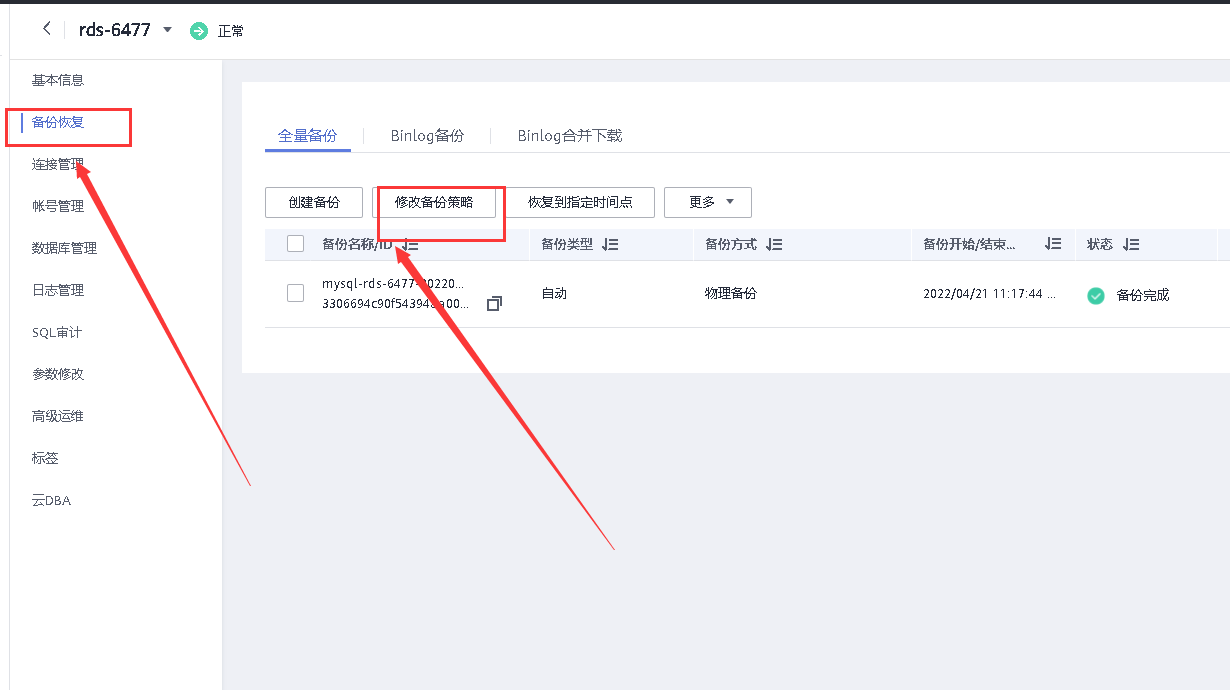Click the 物理备份 backup method cell
The image size is (1230, 690).
click(731, 294)
